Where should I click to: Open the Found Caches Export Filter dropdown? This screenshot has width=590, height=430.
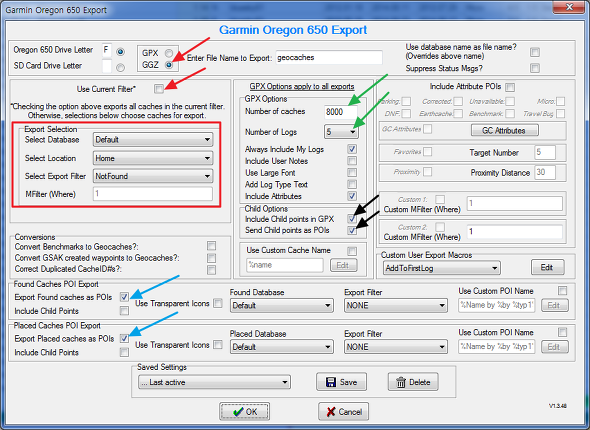pyautogui.click(x=395, y=305)
